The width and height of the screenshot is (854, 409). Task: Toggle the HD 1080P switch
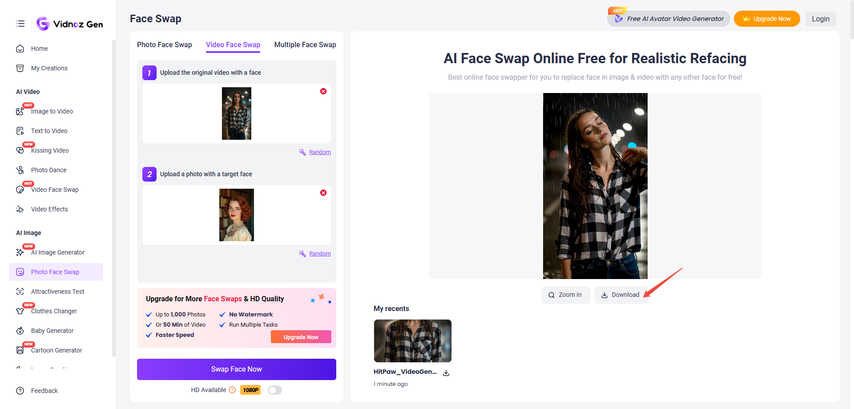tap(274, 390)
